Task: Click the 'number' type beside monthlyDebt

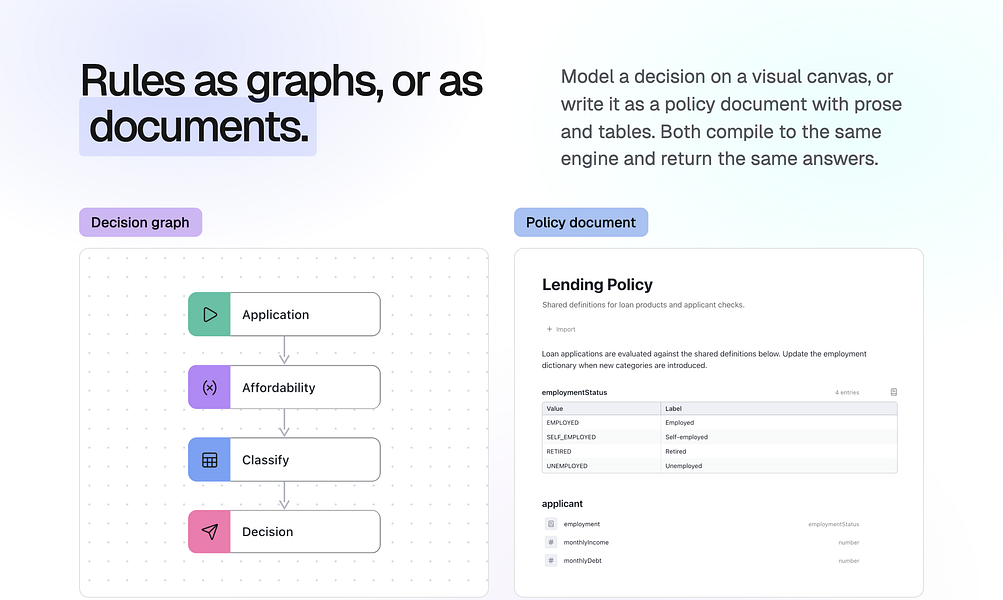Action: coord(849,561)
